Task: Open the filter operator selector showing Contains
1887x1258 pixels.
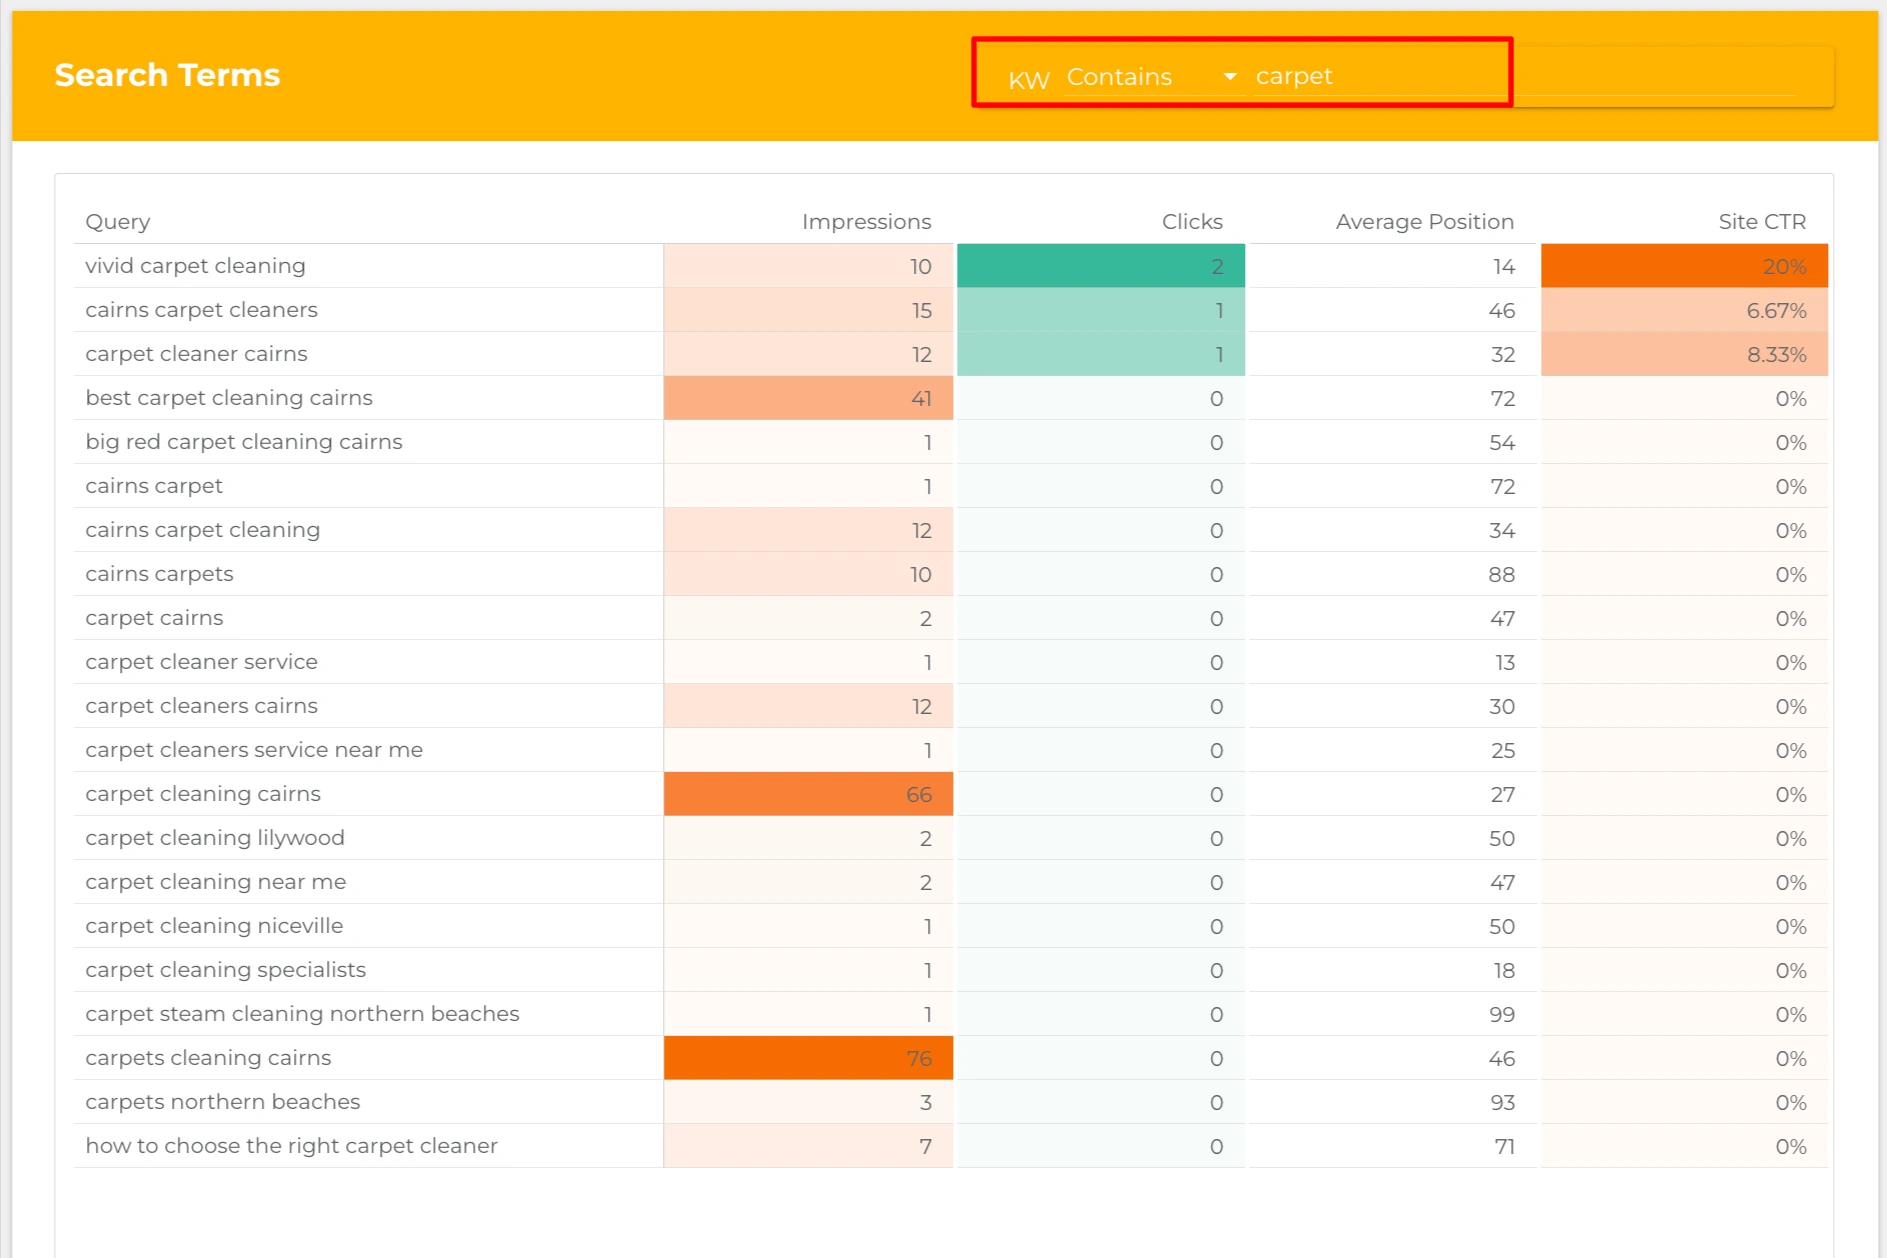Action: 1150,77
